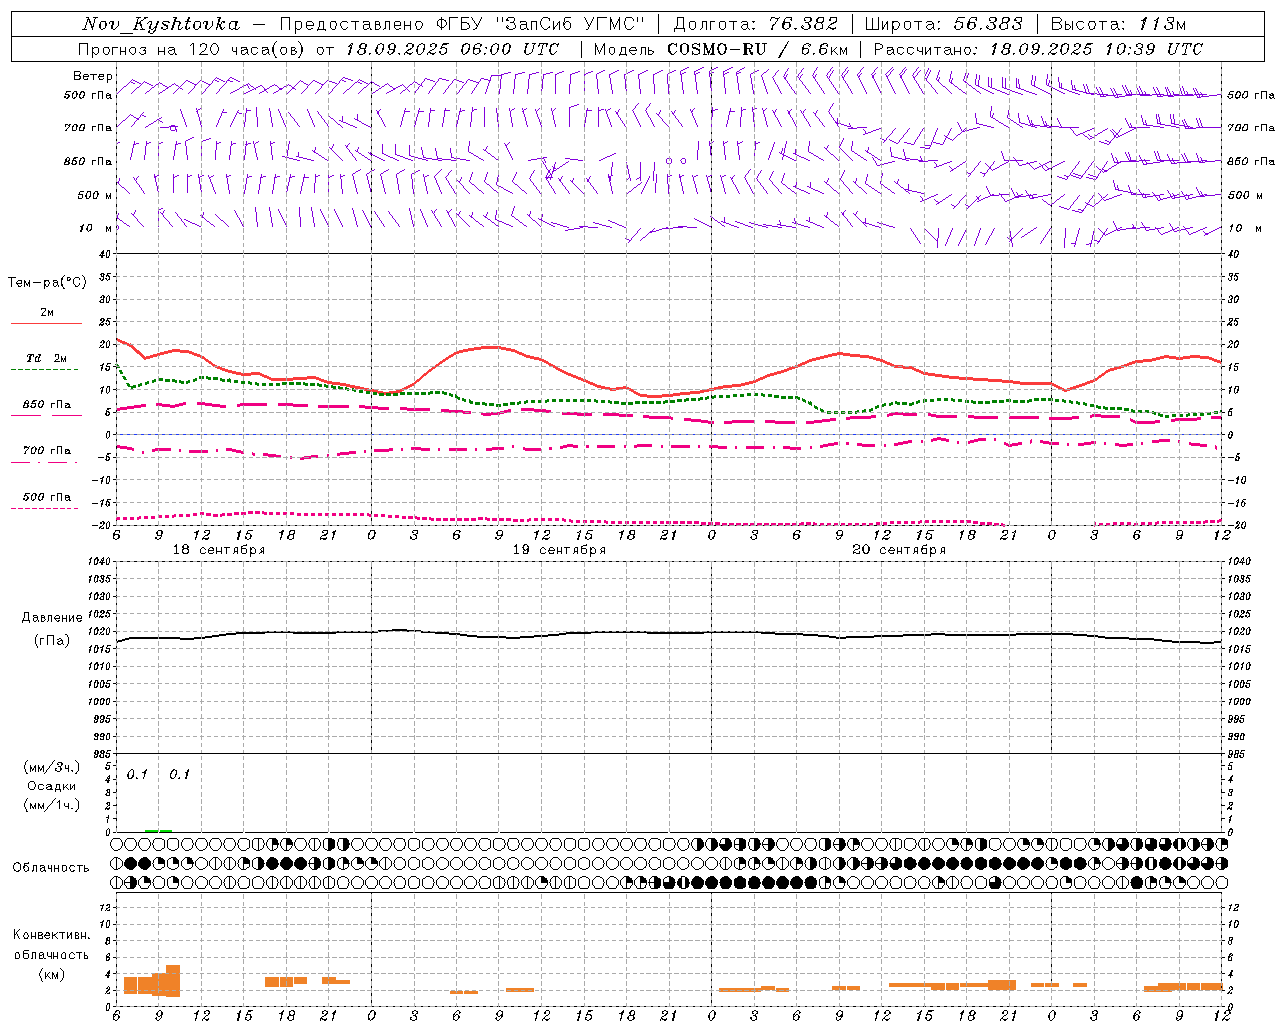Viewport: 1280px width, 1024px height.
Task: Click the 'Конвективн.' convective cloudiness label
Action: coord(52,935)
